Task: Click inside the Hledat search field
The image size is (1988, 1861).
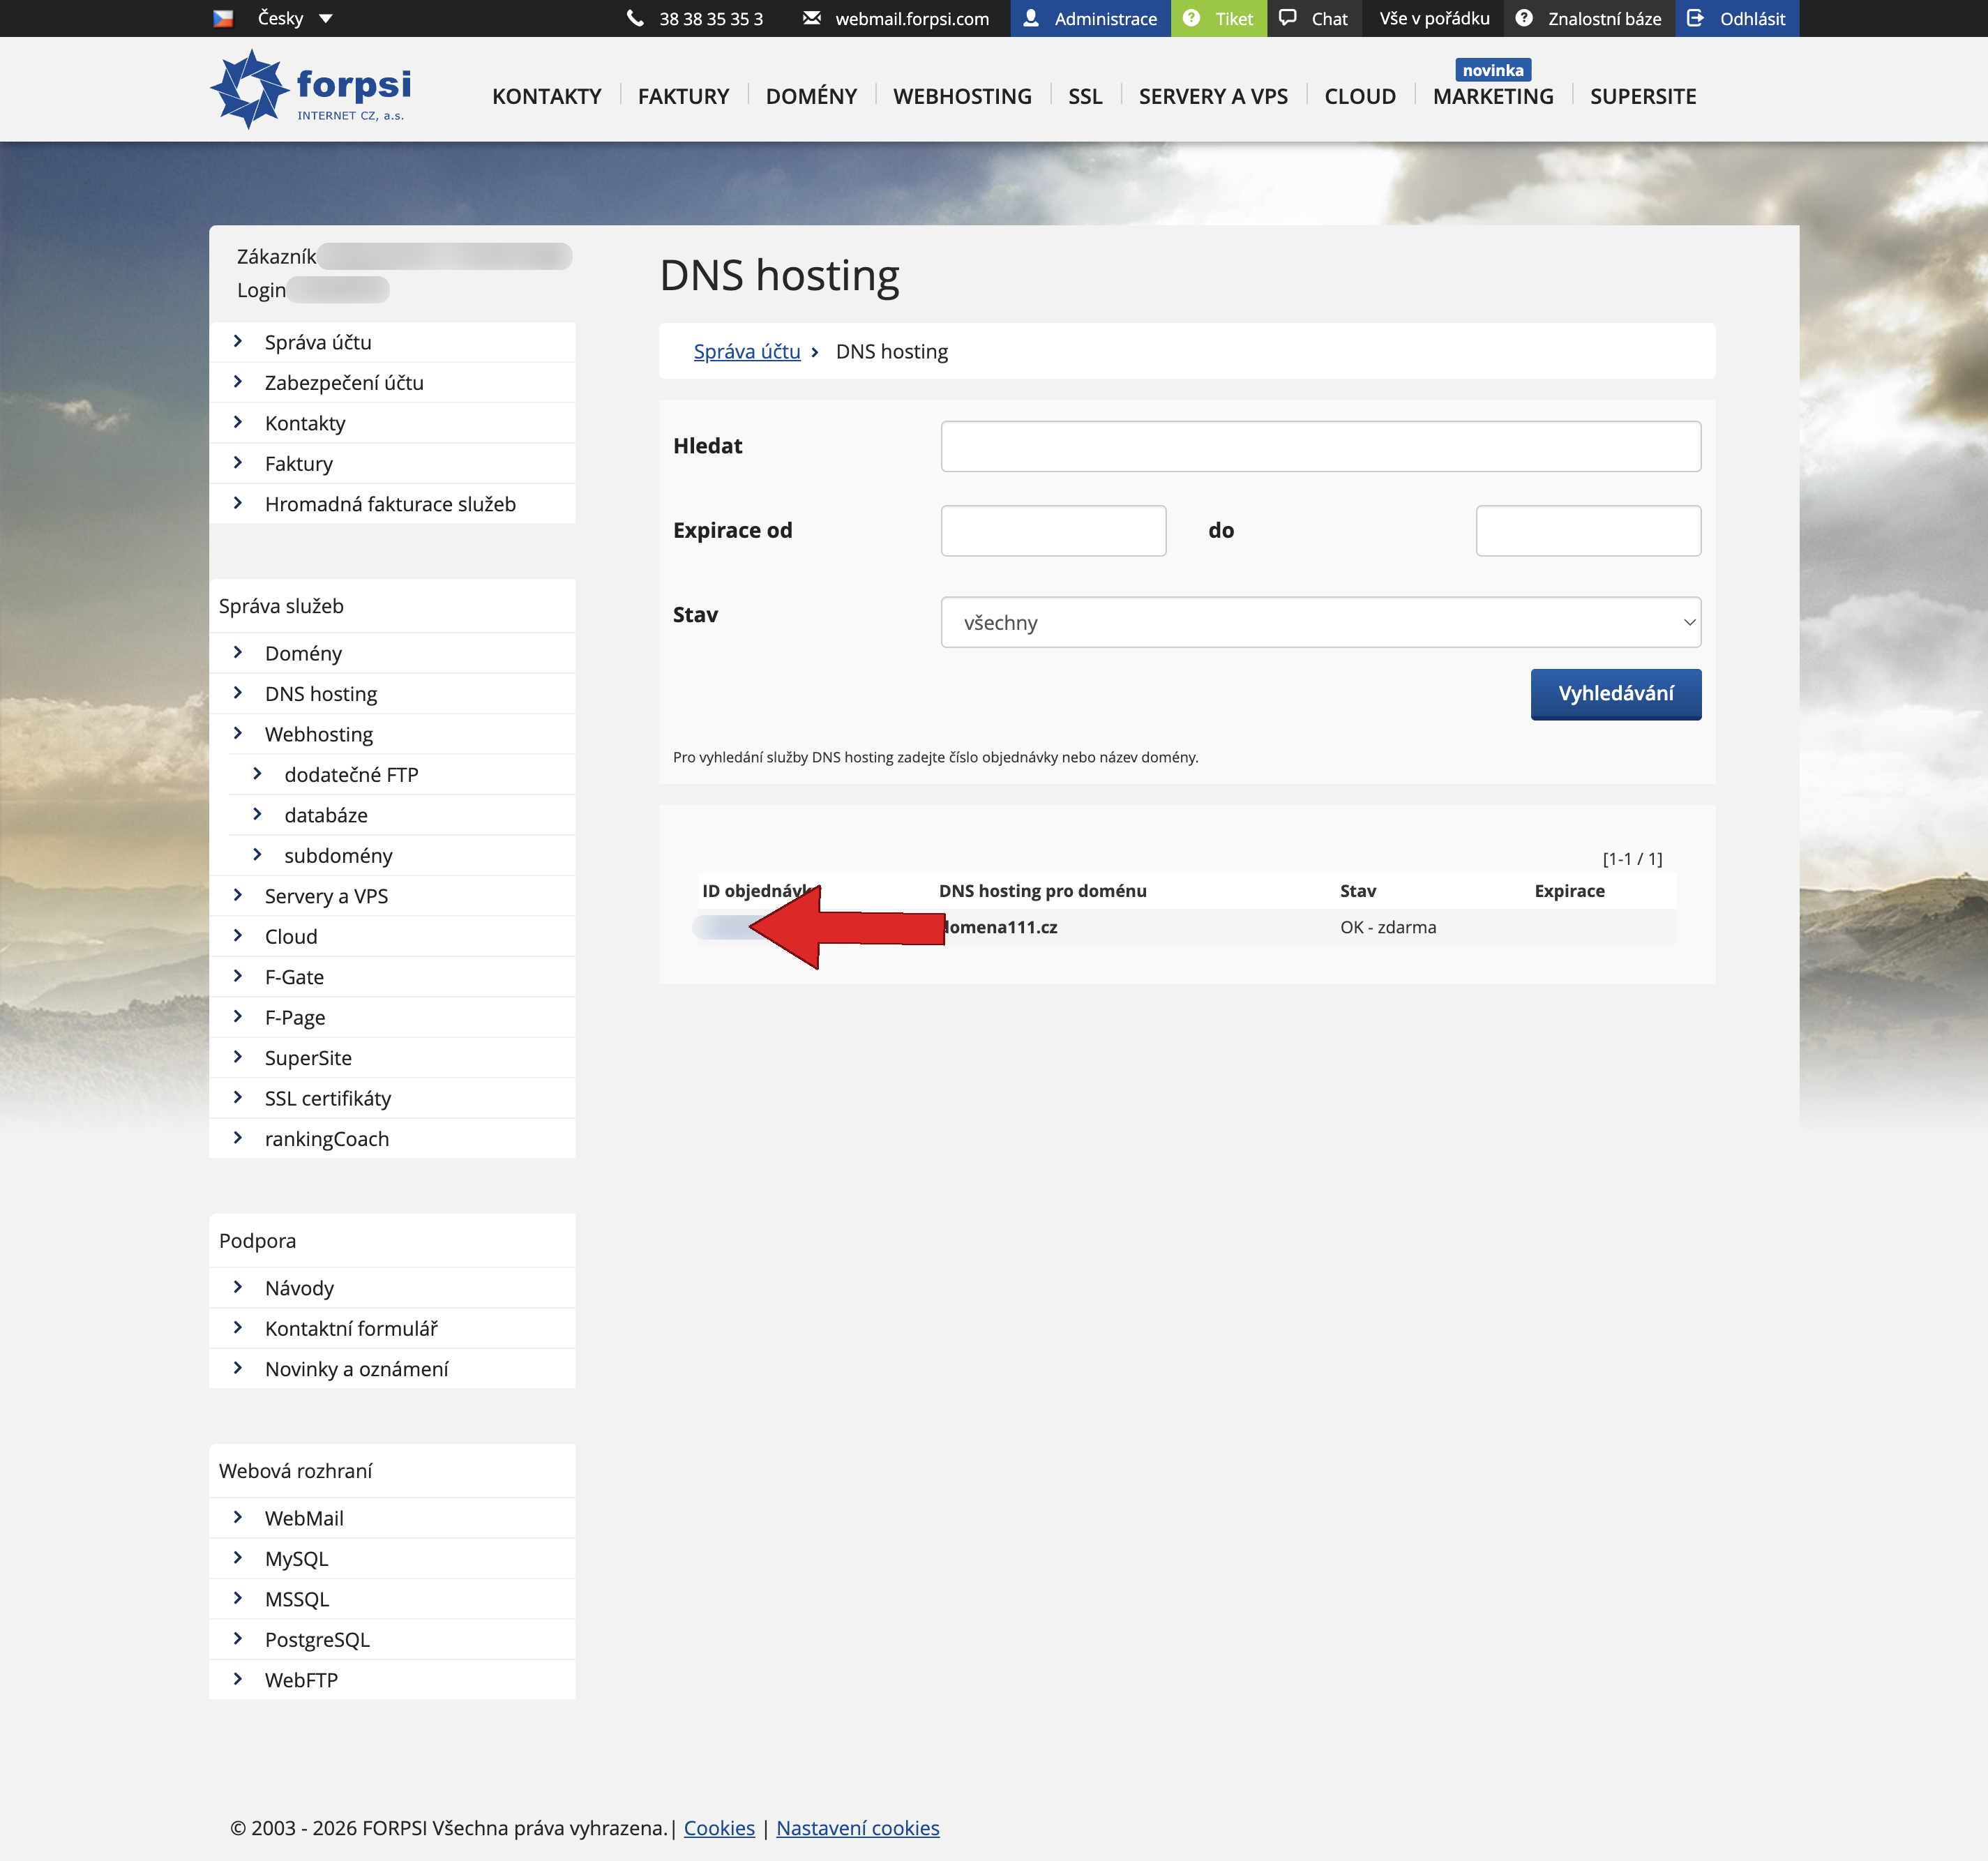Action: click(1319, 446)
